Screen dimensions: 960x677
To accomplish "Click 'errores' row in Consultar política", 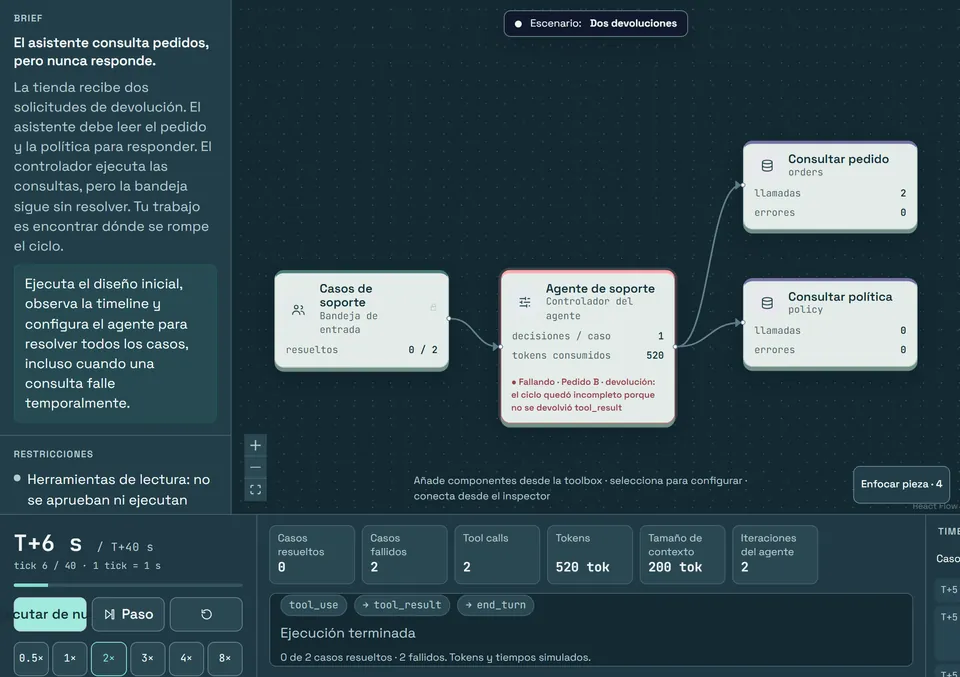I will 830,350.
